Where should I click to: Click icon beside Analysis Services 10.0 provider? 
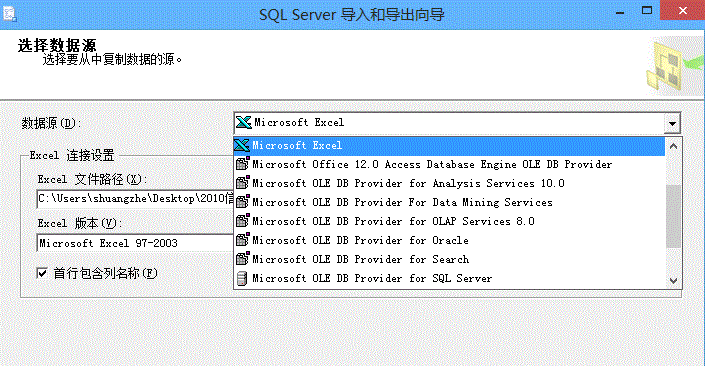tap(242, 183)
